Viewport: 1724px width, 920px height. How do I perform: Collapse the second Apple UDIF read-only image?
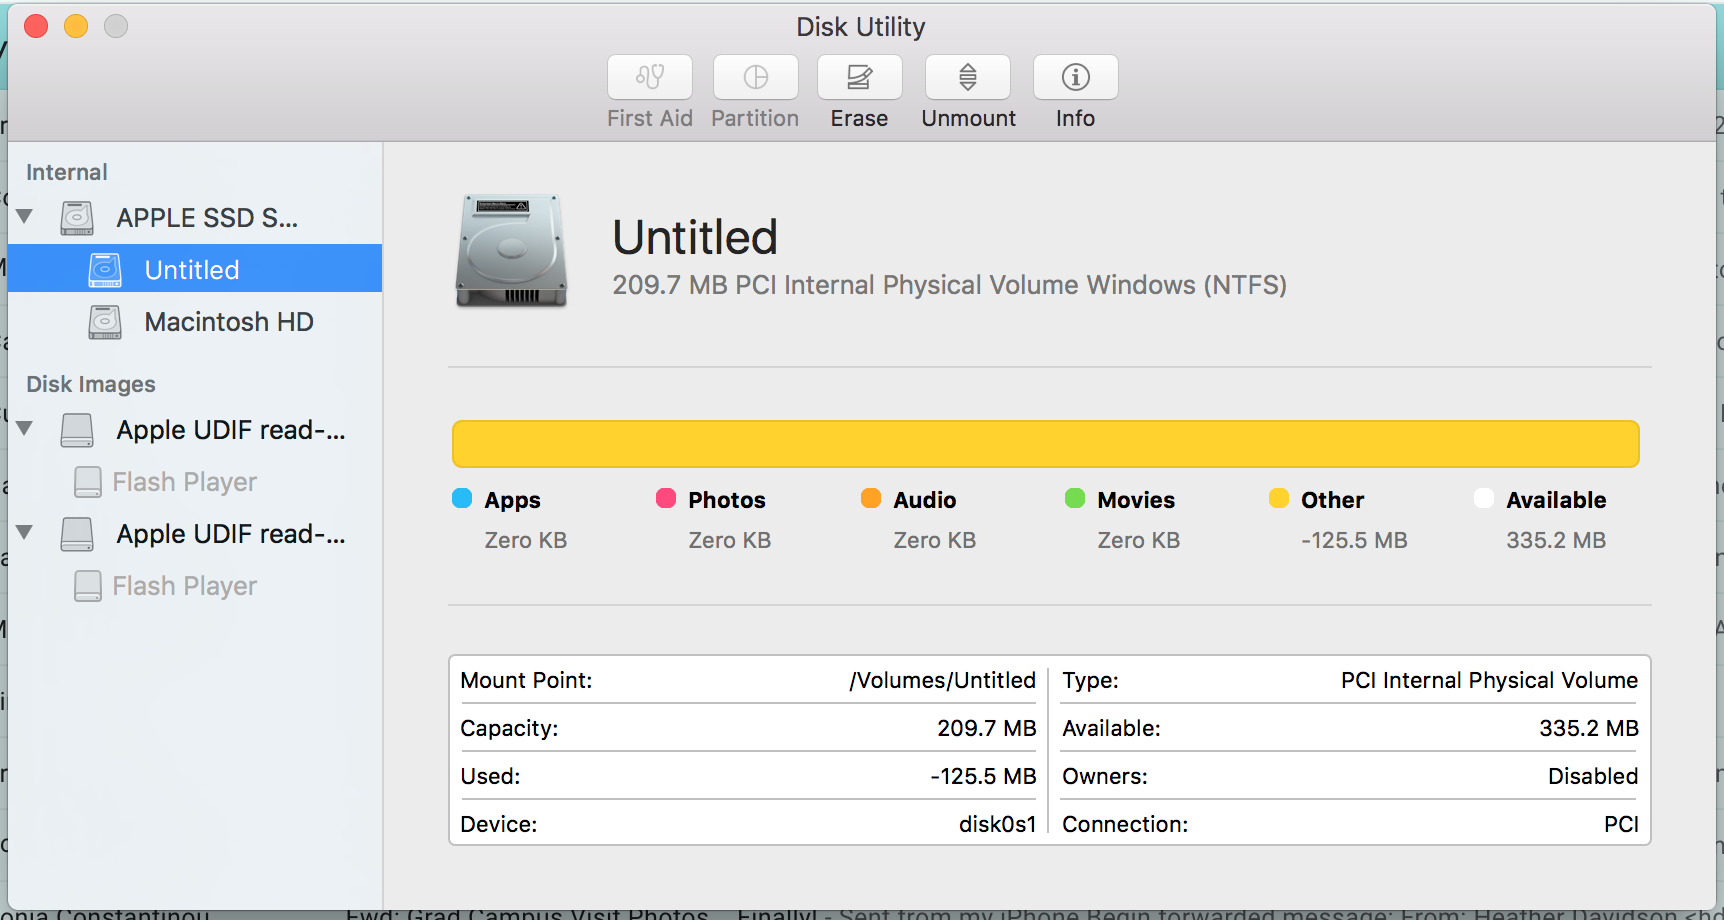click(x=25, y=533)
